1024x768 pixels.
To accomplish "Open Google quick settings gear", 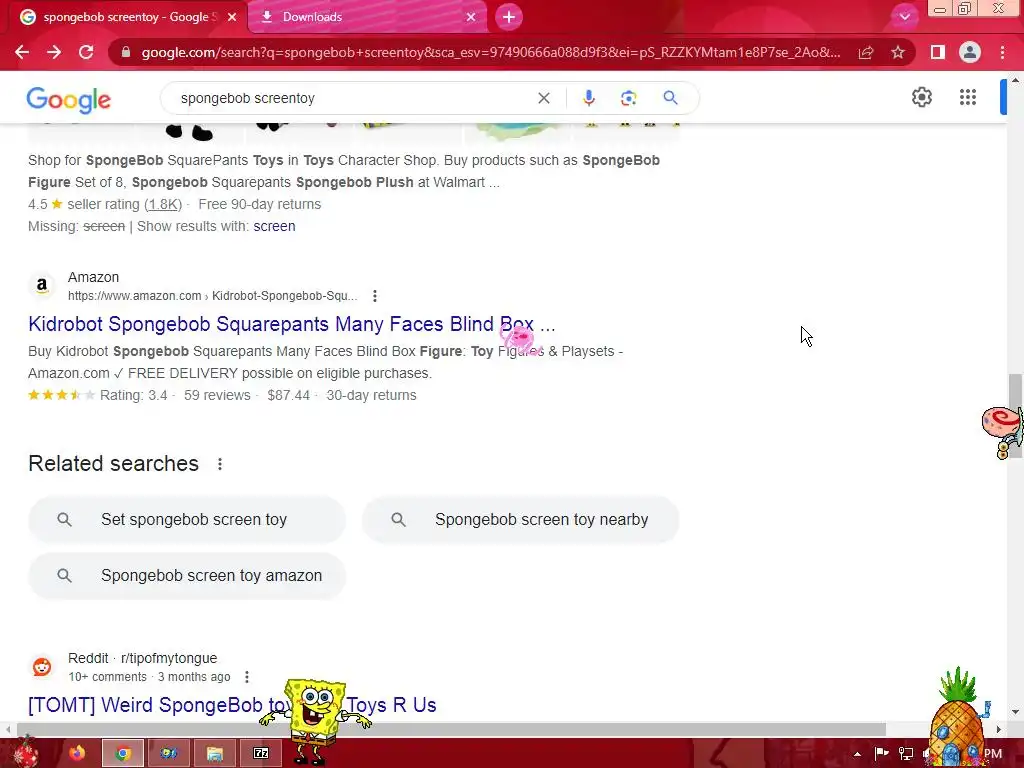I will point(921,97).
